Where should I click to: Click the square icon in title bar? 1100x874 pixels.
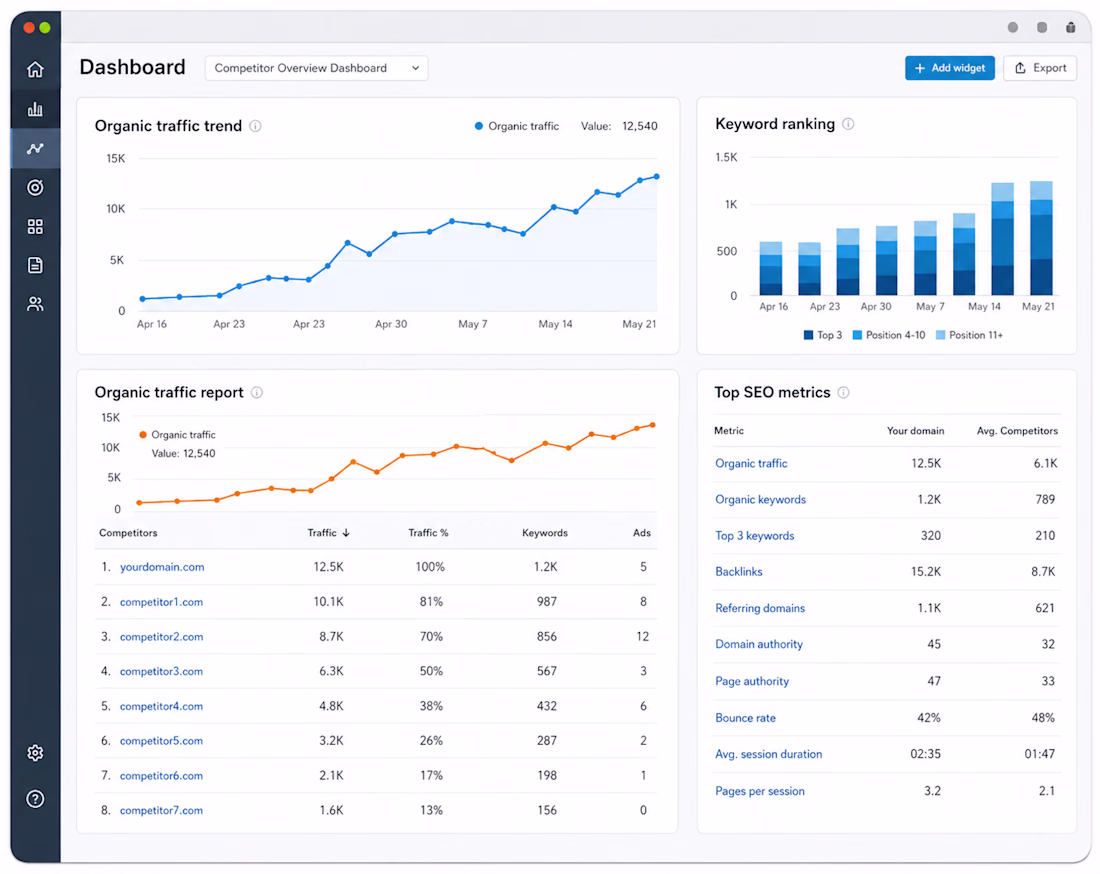tap(1042, 27)
